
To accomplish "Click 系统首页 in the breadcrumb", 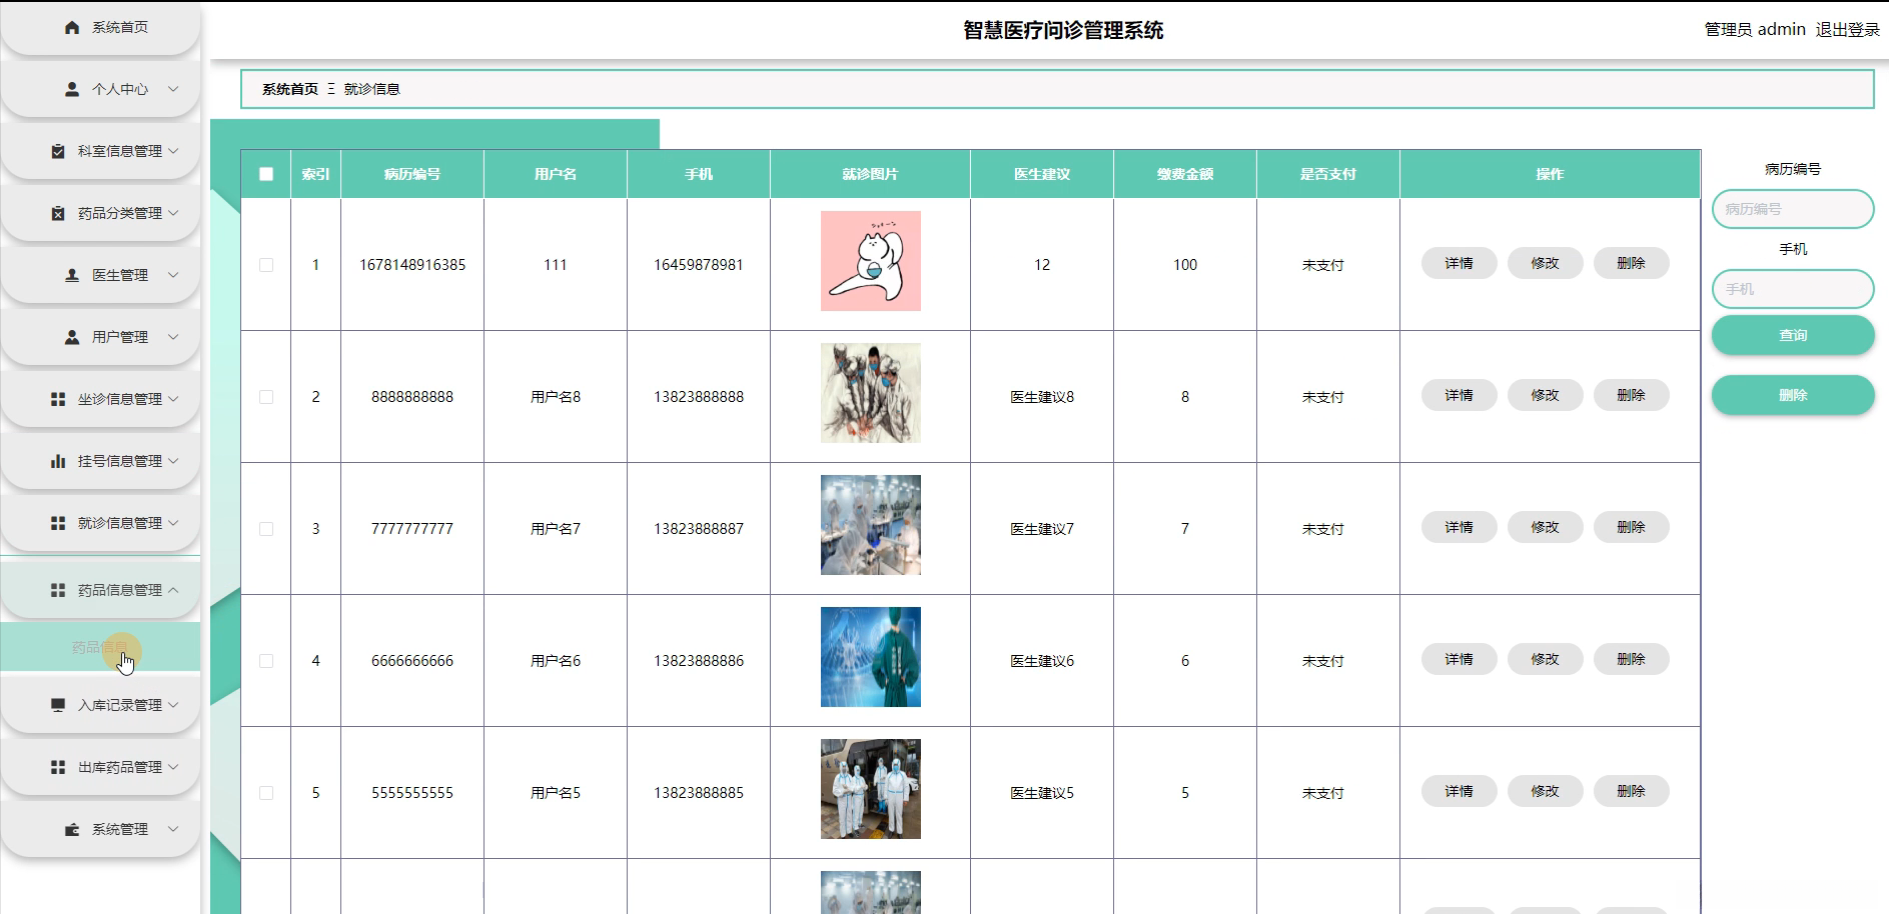I will 290,89.
